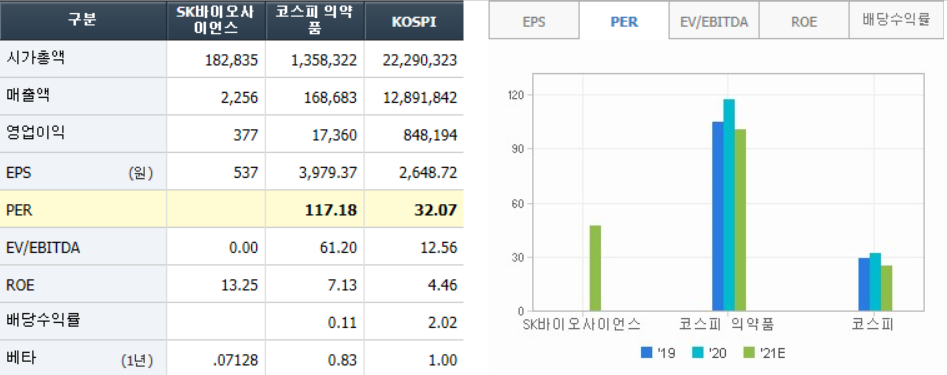Screen dimensions: 947x375
Task: Switch to the ROE chart tab
Action: point(804,21)
